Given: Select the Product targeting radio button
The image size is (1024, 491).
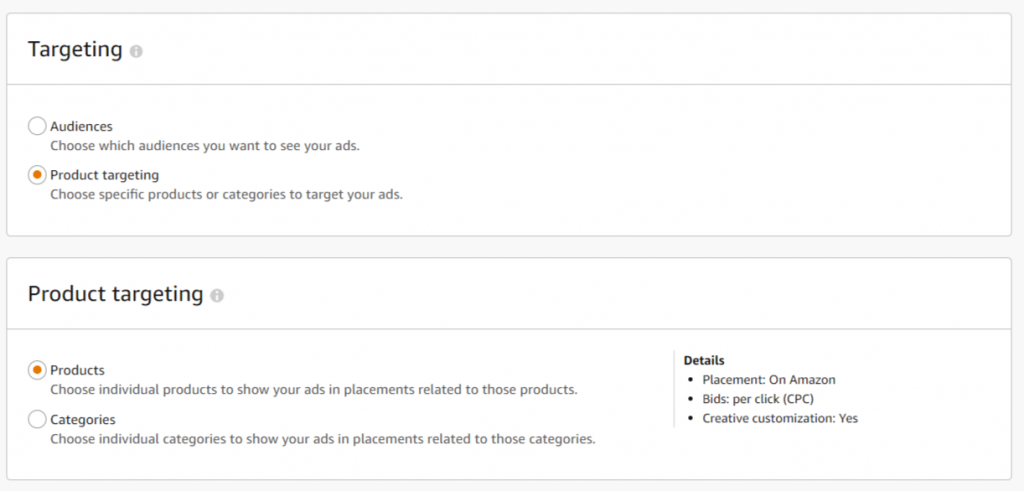Looking at the screenshot, I should [37, 175].
